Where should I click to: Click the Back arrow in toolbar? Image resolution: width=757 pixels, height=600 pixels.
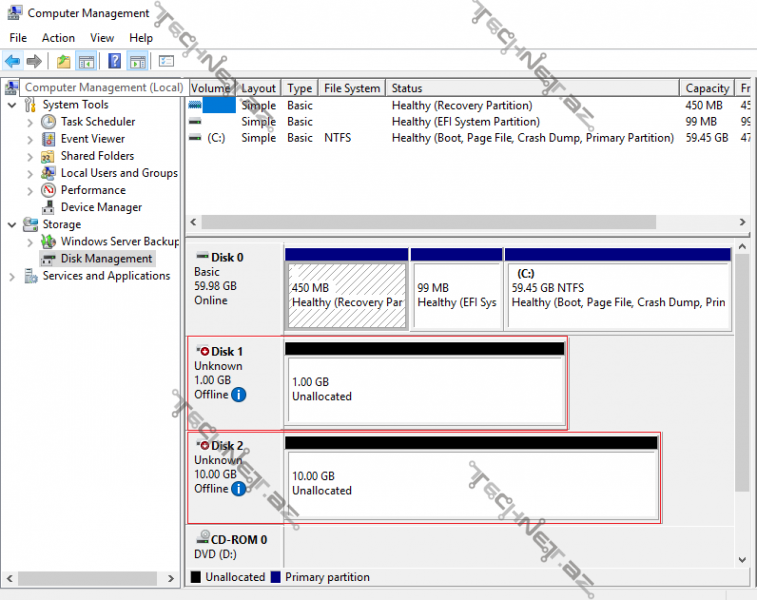pyautogui.click(x=12, y=62)
